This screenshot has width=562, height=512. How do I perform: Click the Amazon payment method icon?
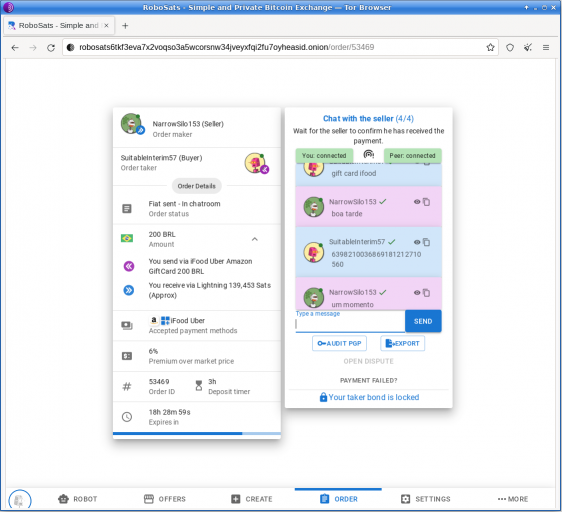pos(154,320)
